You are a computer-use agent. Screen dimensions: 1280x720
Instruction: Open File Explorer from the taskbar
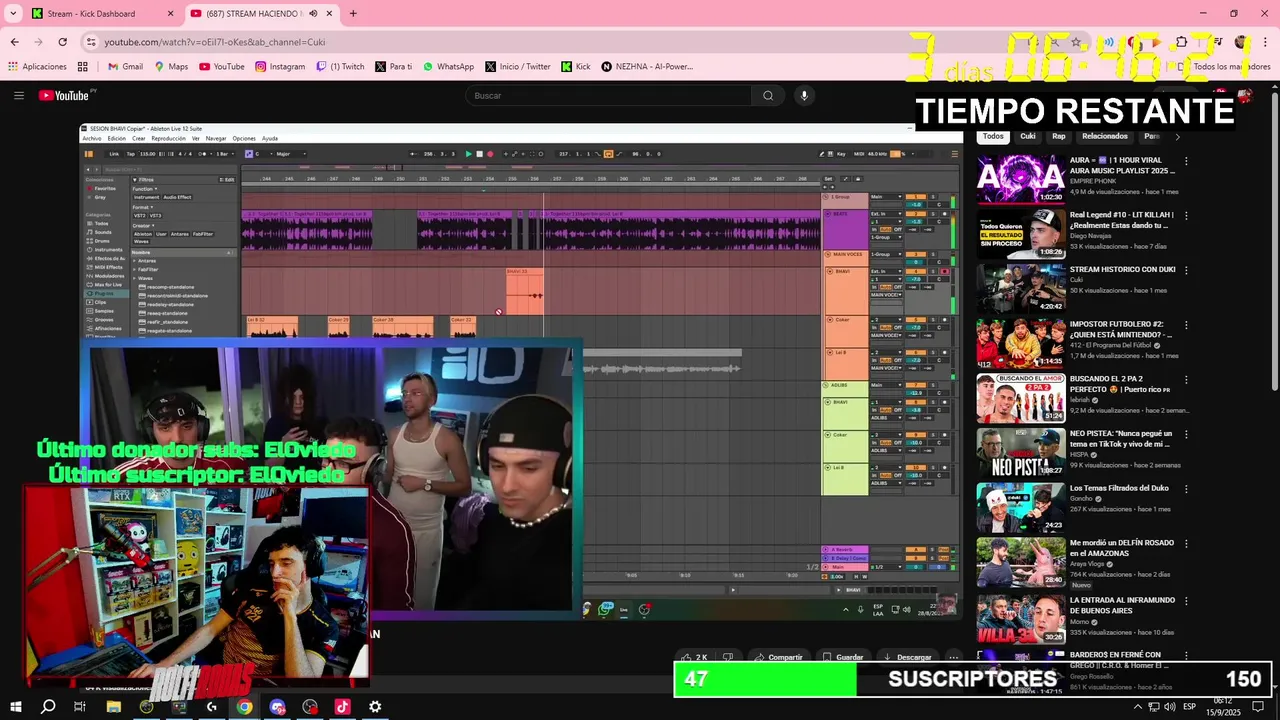(x=114, y=706)
